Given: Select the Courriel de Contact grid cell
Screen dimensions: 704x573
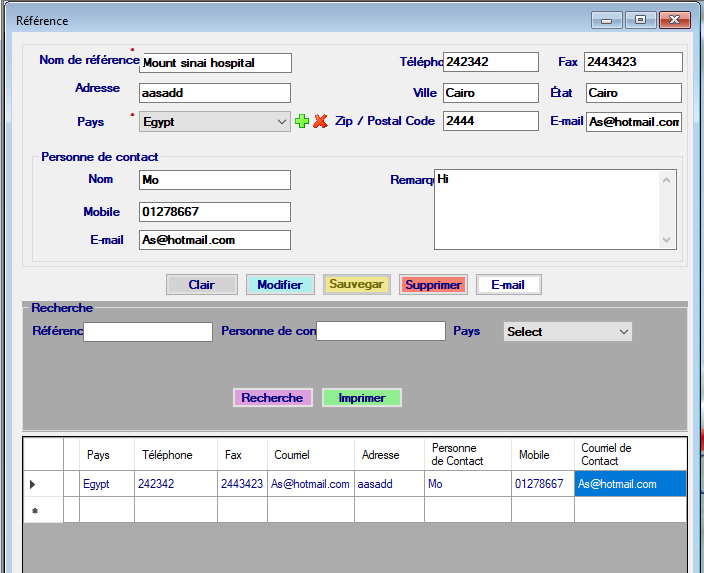Looking at the screenshot, I should (x=631, y=484).
